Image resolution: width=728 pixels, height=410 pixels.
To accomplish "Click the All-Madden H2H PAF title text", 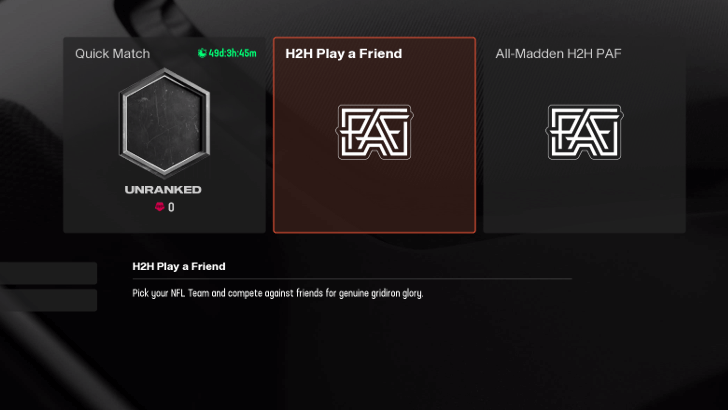I will 558,53.
